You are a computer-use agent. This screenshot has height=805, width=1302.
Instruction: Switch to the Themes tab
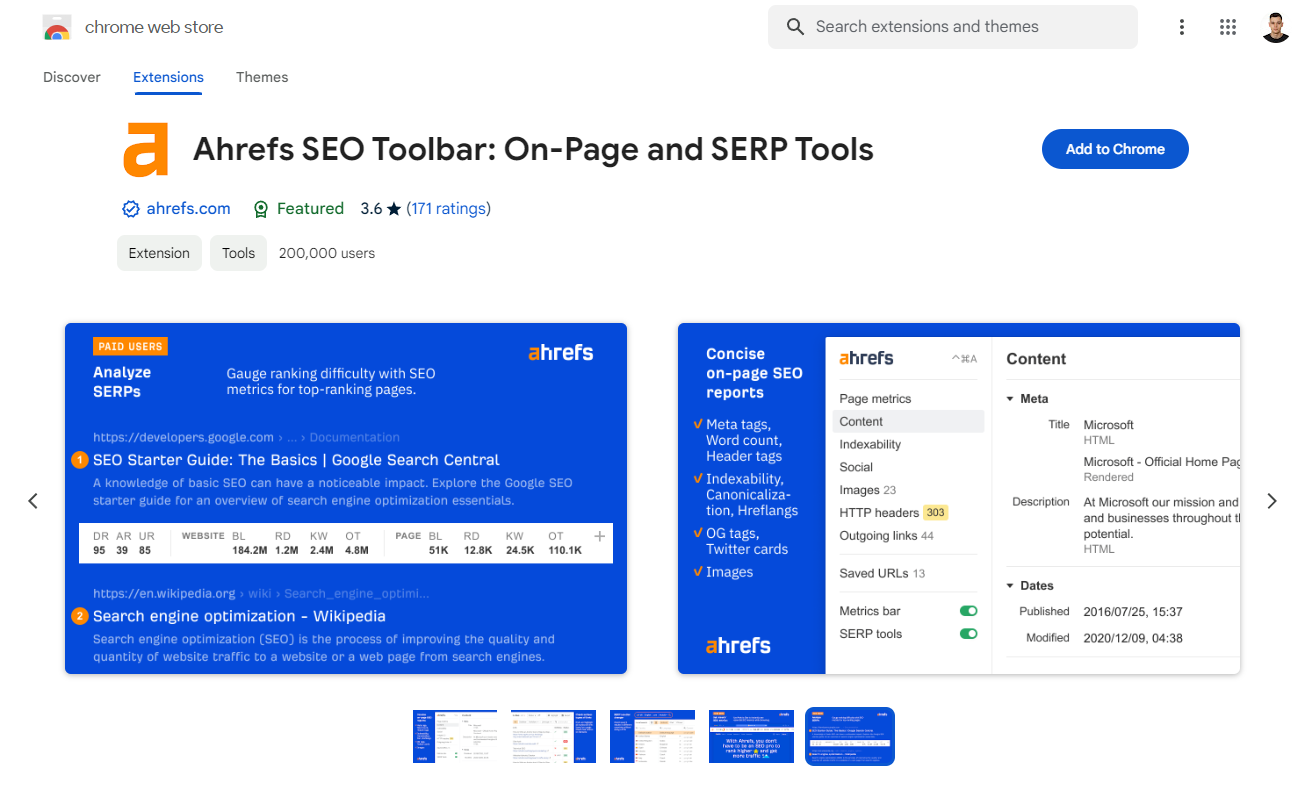(x=262, y=77)
